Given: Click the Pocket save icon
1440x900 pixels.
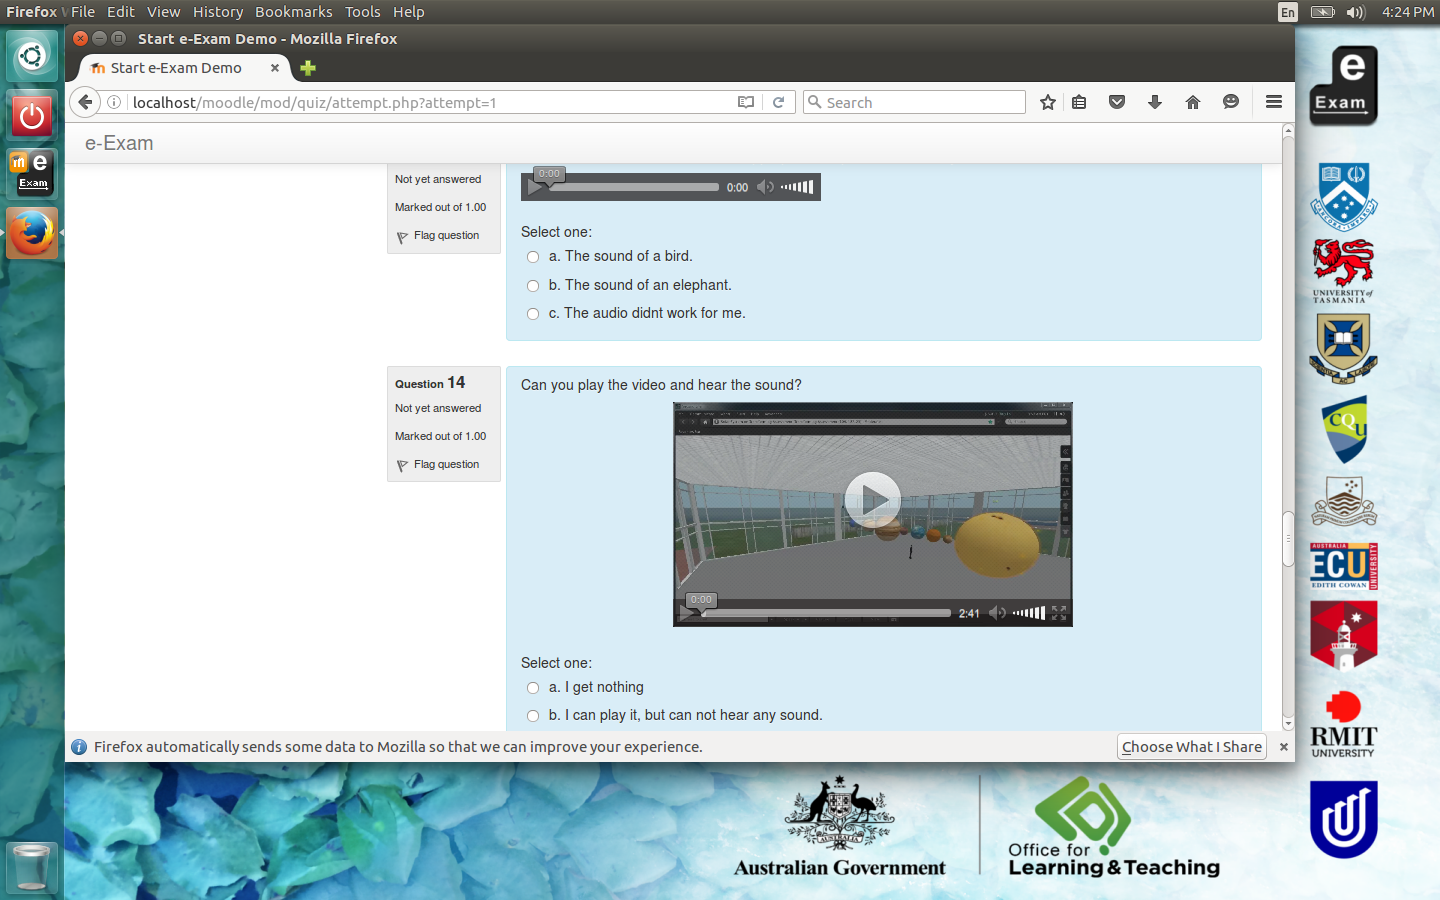Looking at the screenshot, I should pyautogui.click(x=1117, y=102).
